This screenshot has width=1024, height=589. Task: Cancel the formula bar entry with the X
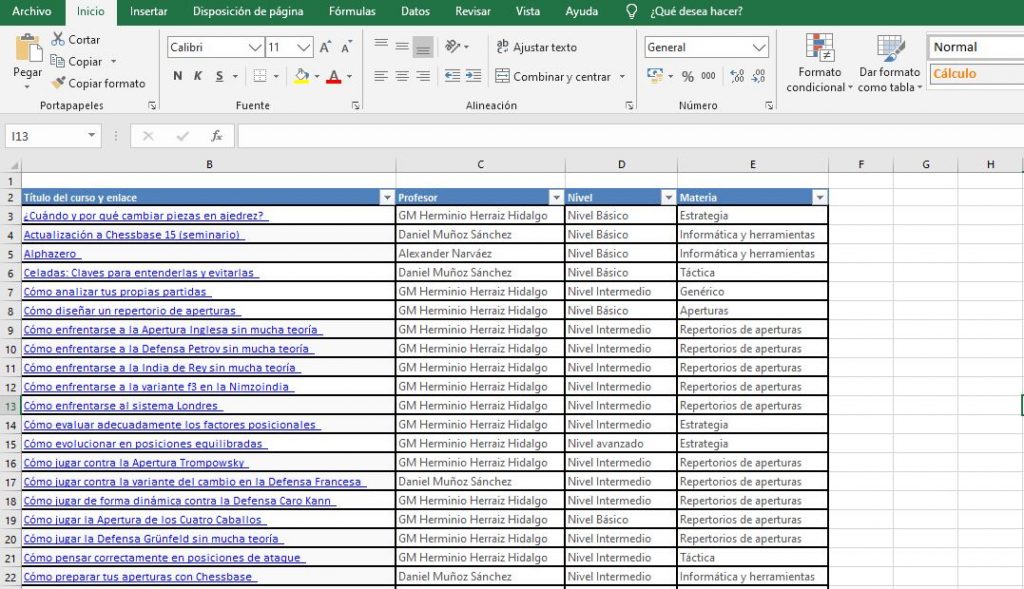(148, 136)
